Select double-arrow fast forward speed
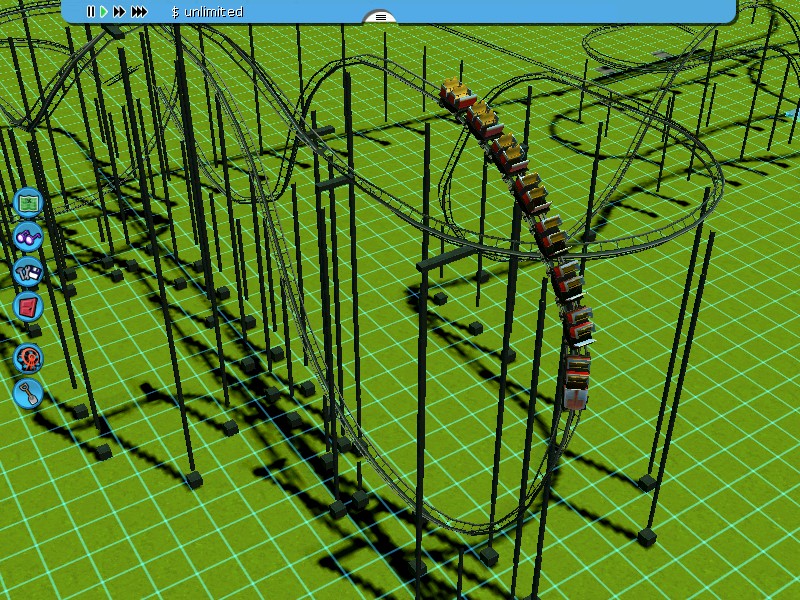Screen dimensions: 800x600 click(119, 12)
